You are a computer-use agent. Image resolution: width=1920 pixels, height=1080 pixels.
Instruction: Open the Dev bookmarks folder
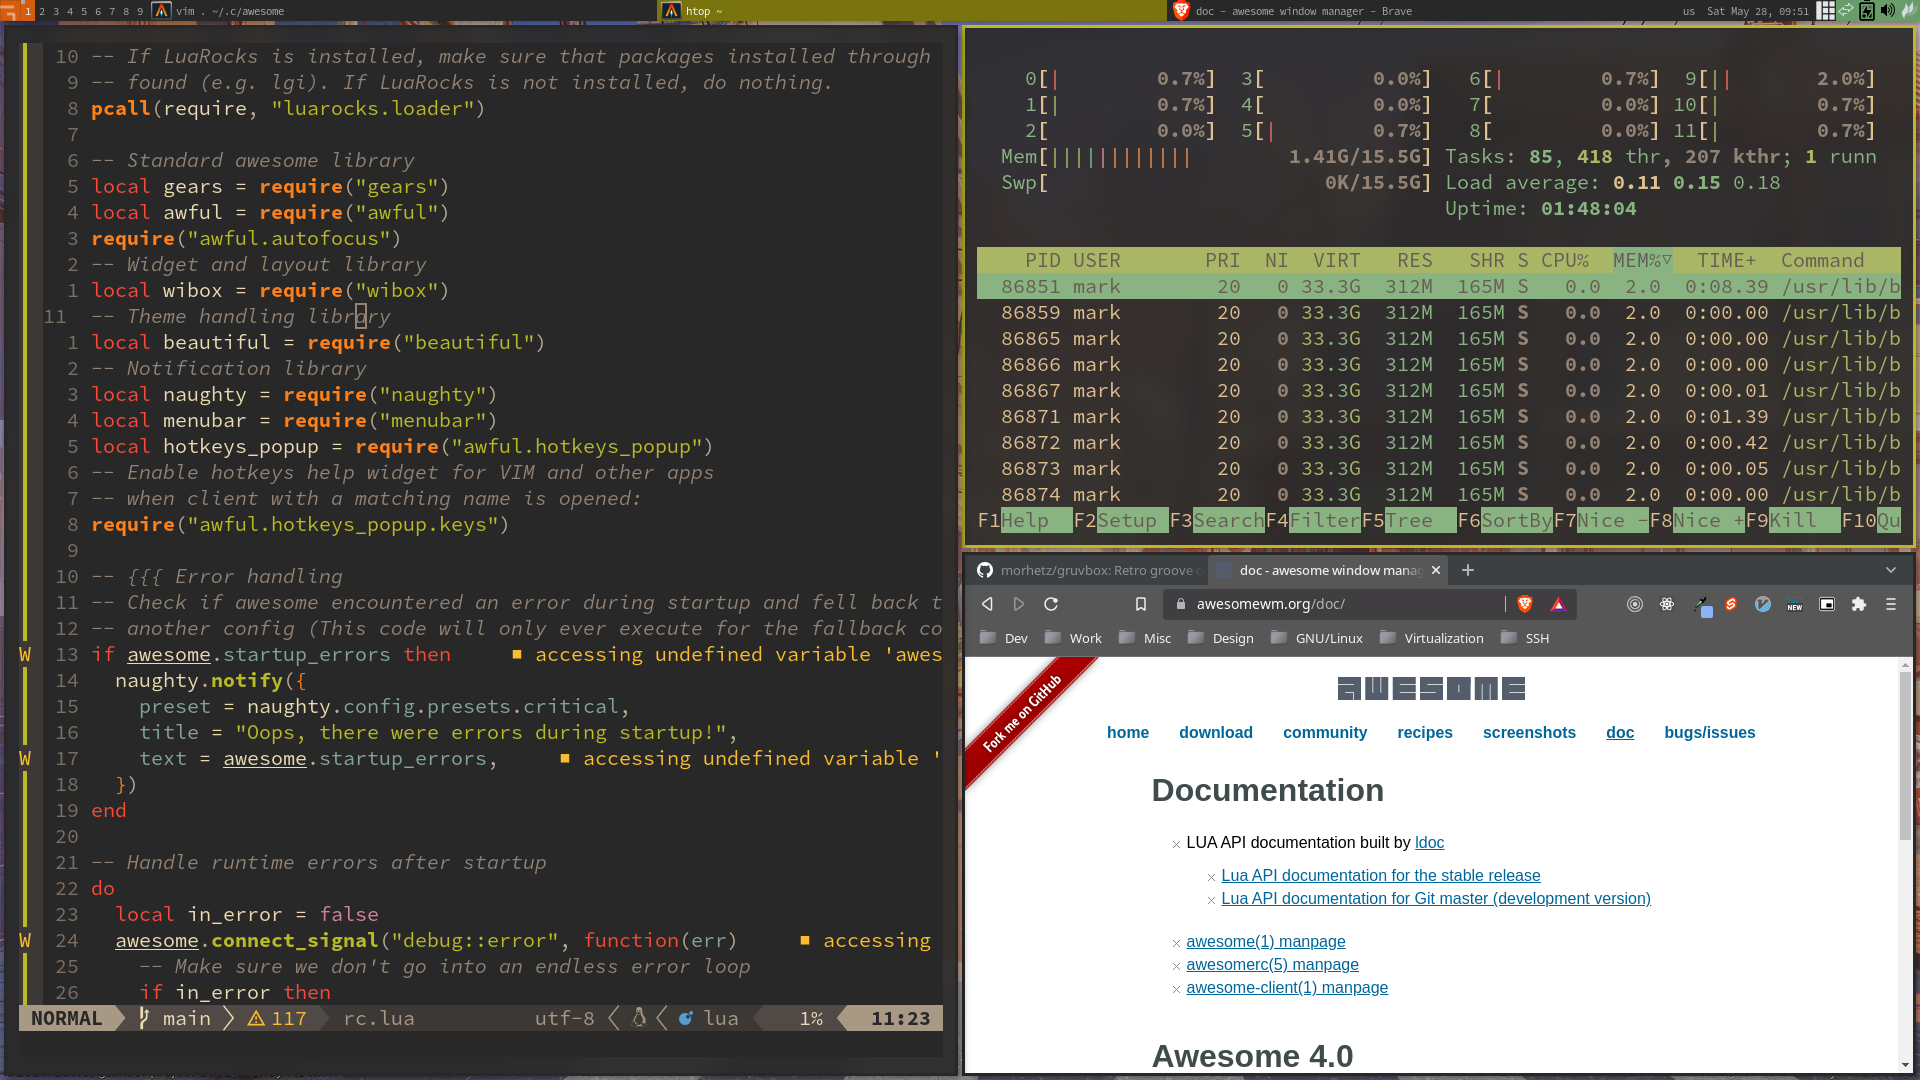(x=1004, y=638)
